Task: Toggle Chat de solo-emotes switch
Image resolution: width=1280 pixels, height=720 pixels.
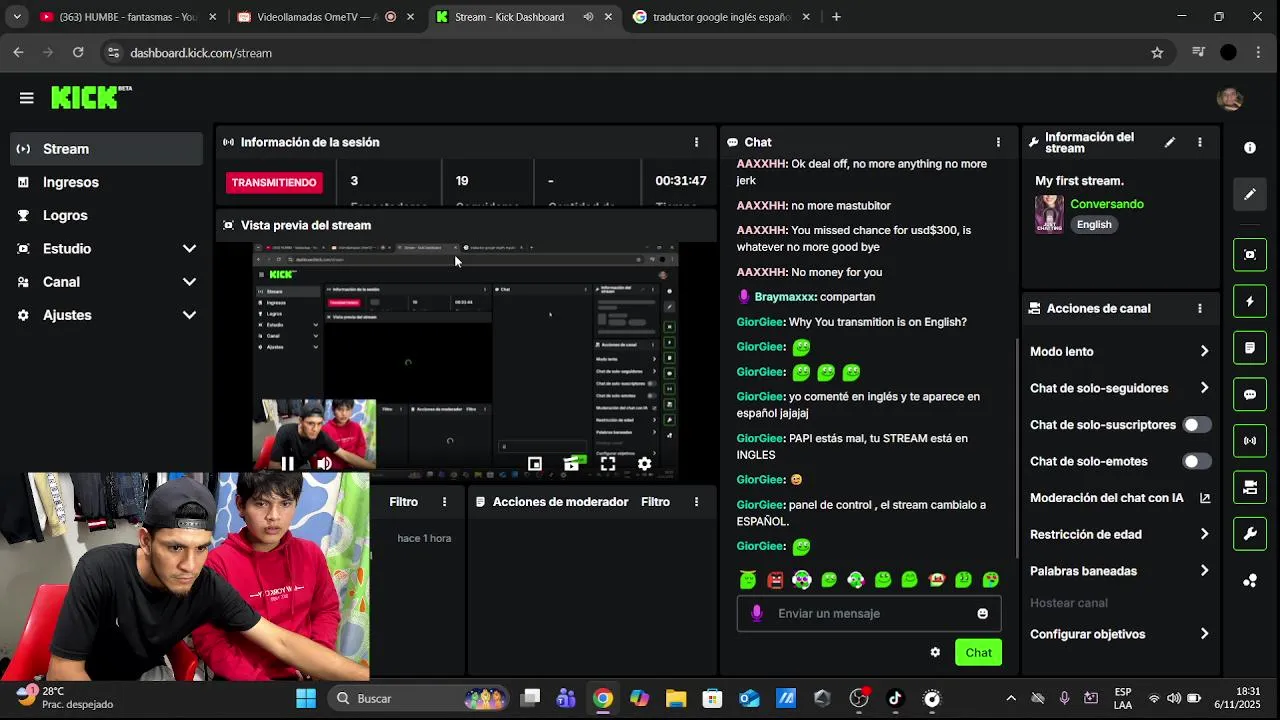Action: point(1197,462)
